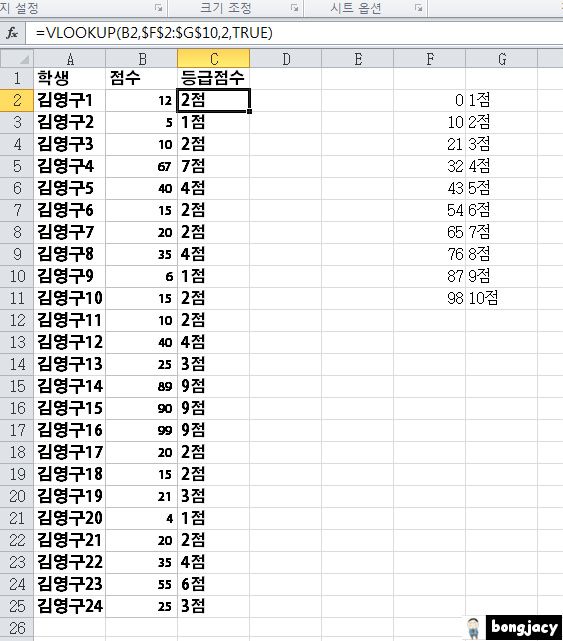
Task: Click lookup table cell with value 76
Action: click(430, 254)
